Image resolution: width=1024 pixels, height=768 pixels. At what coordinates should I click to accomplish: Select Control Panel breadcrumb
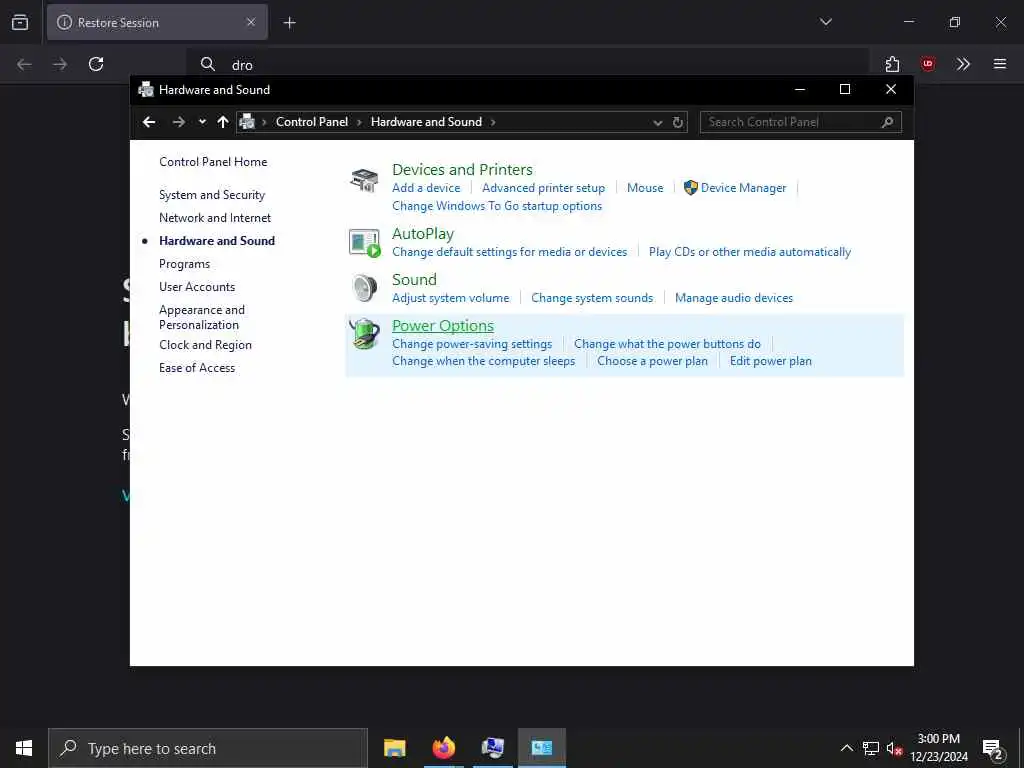[x=312, y=122]
